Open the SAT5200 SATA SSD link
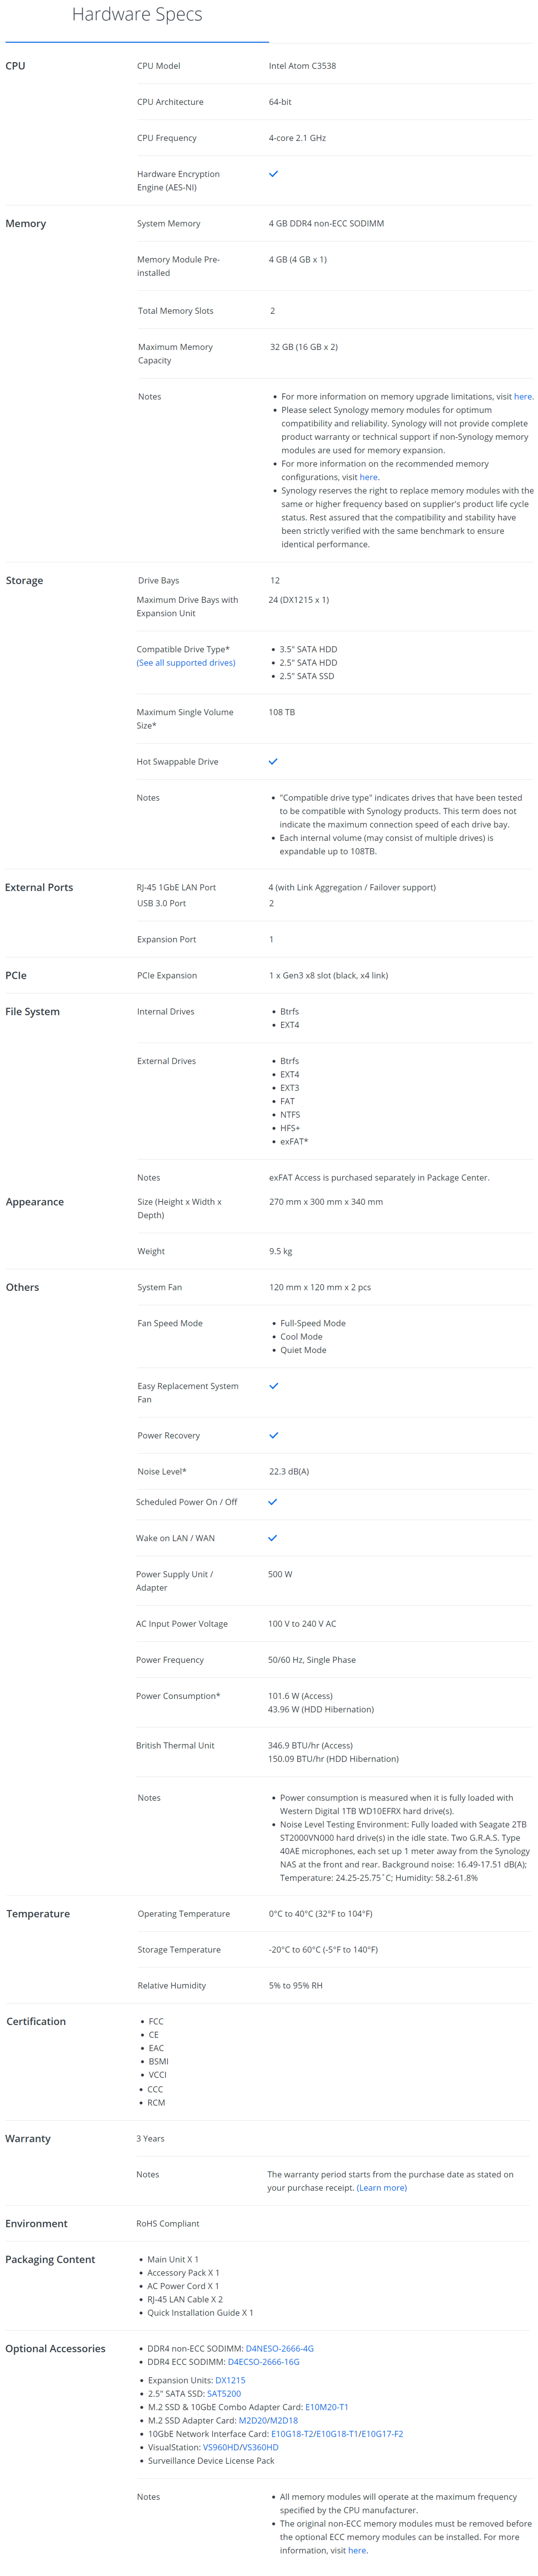Screen dimensions: 538x2576 pyautogui.click(x=224, y=2393)
